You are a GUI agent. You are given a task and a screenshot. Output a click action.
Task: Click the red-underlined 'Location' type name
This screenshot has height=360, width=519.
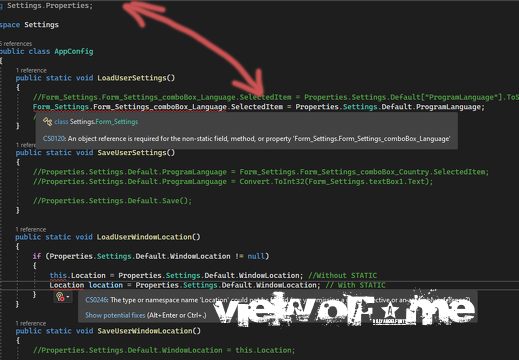pyautogui.click(x=67, y=285)
